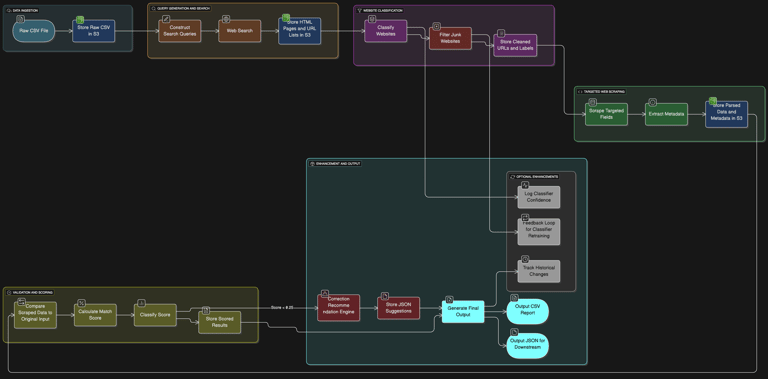Select the Scrape Targeted Fields node
This screenshot has width=768, height=379.
pyautogui.click(x=606, y=114)
